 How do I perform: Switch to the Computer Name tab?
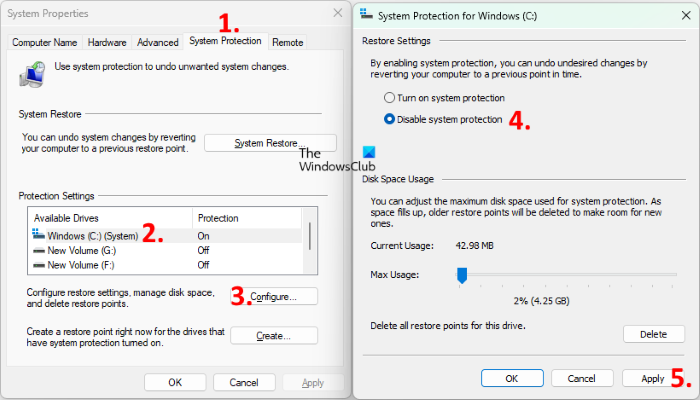(x=45, y=43)
